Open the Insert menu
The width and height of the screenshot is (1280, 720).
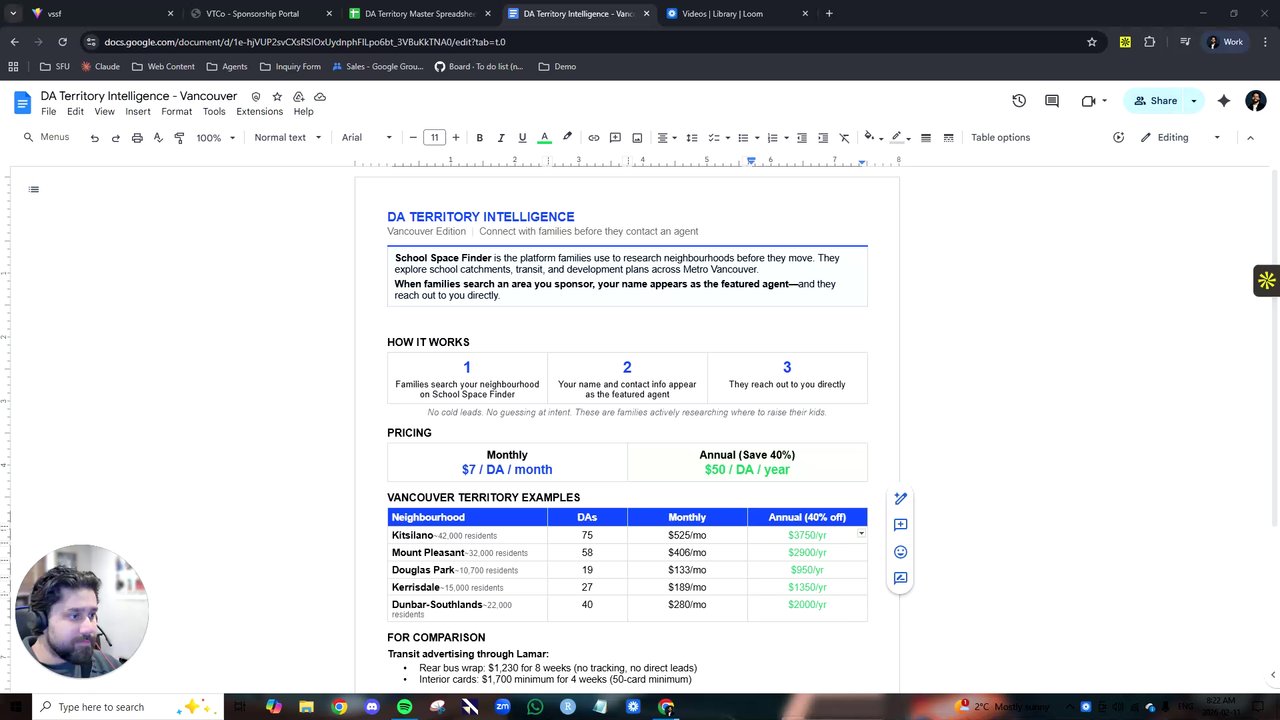pyautogui.click(x=138, y=112)
